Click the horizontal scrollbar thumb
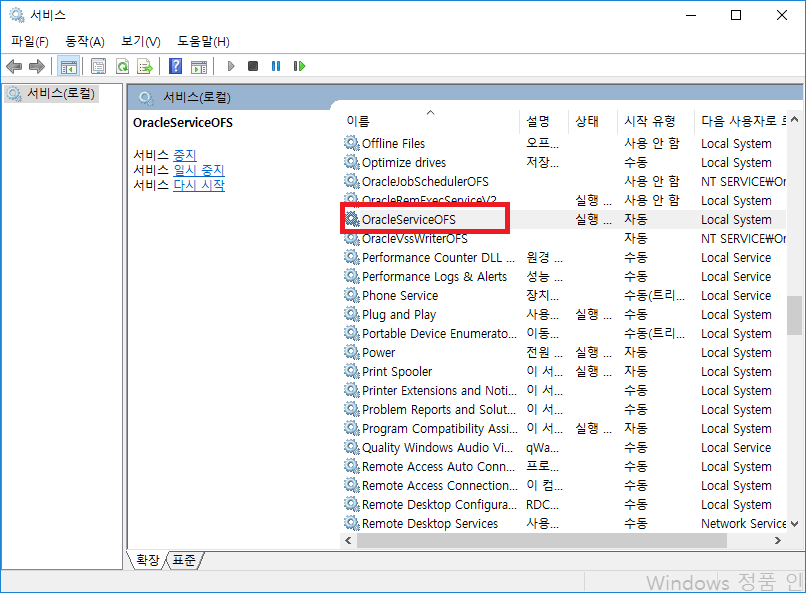This screenshot has width=806, height=593. tap(542, 541)
